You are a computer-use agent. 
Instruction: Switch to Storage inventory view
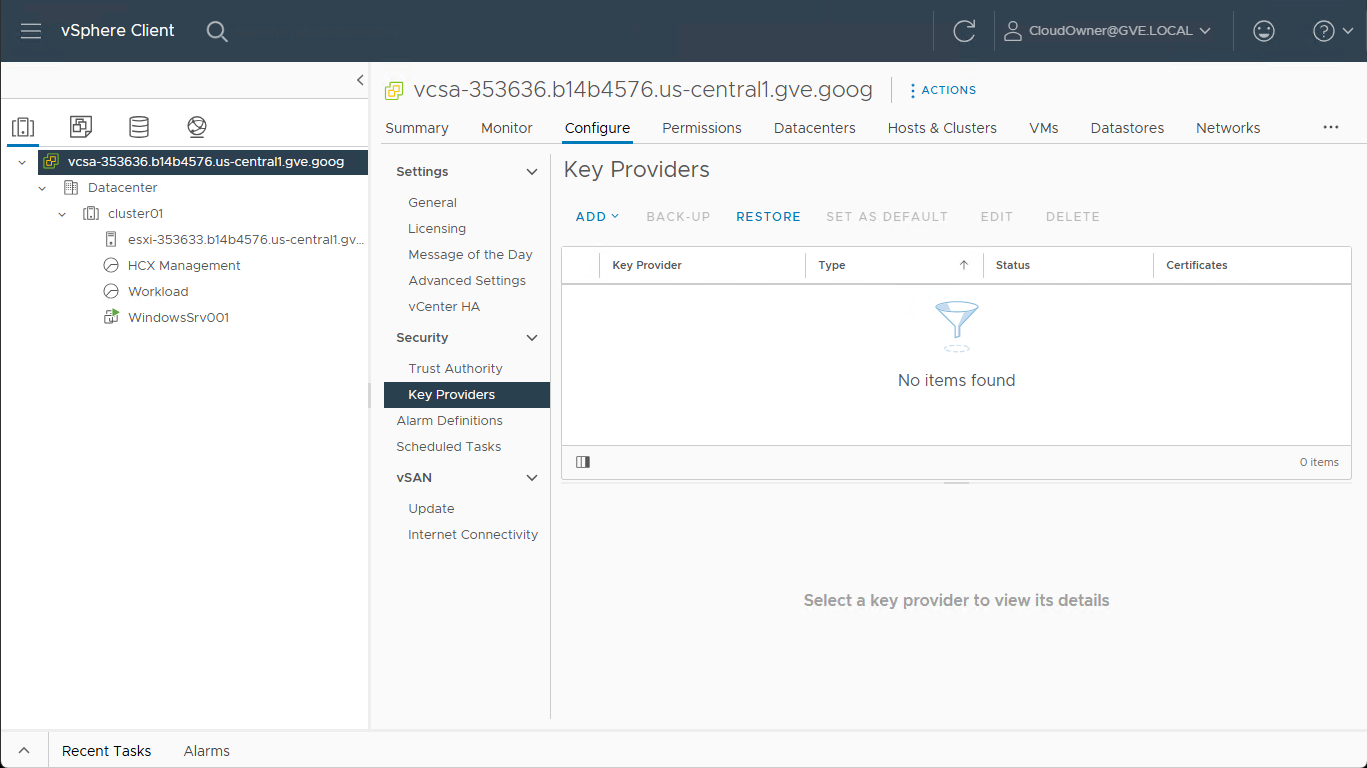(139, 126)
